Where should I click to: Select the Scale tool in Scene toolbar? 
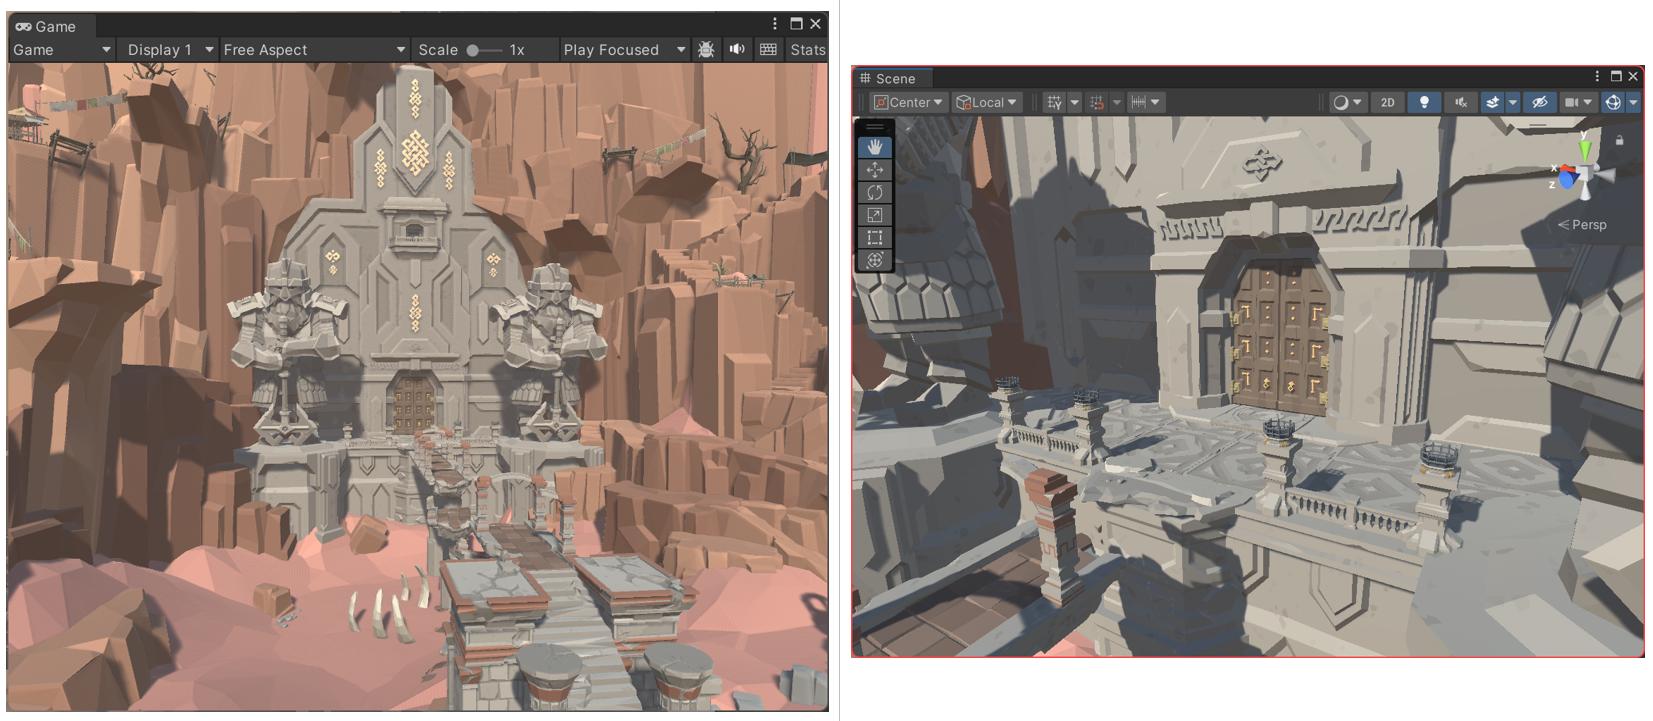pos(875,215)
